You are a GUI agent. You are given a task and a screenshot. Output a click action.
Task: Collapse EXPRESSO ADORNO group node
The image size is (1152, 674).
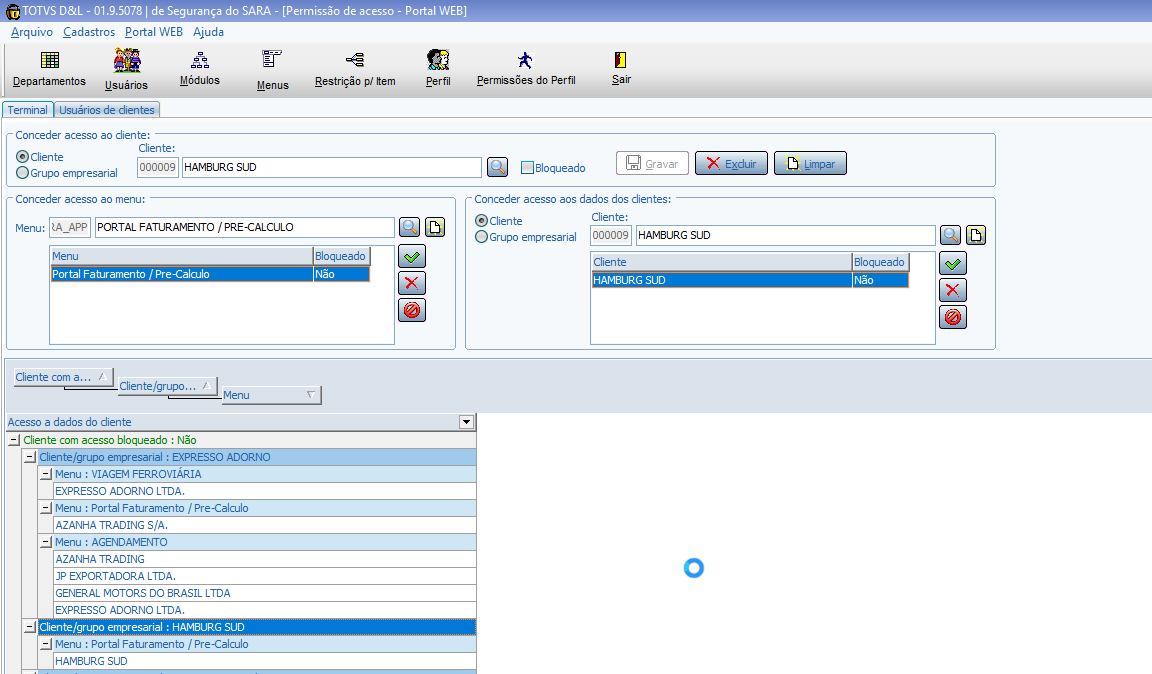pyautogui.click(x=30, y=457)
